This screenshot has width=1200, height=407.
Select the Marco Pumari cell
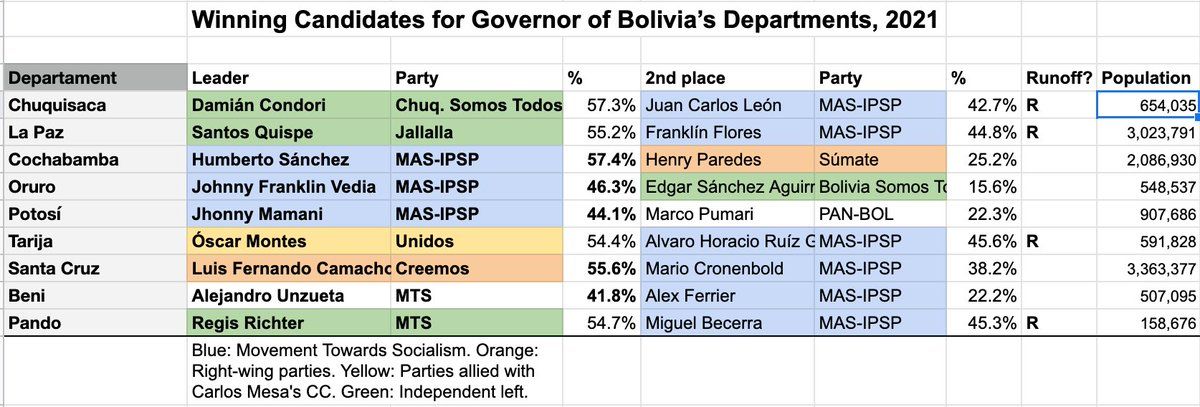coord(727,214)
